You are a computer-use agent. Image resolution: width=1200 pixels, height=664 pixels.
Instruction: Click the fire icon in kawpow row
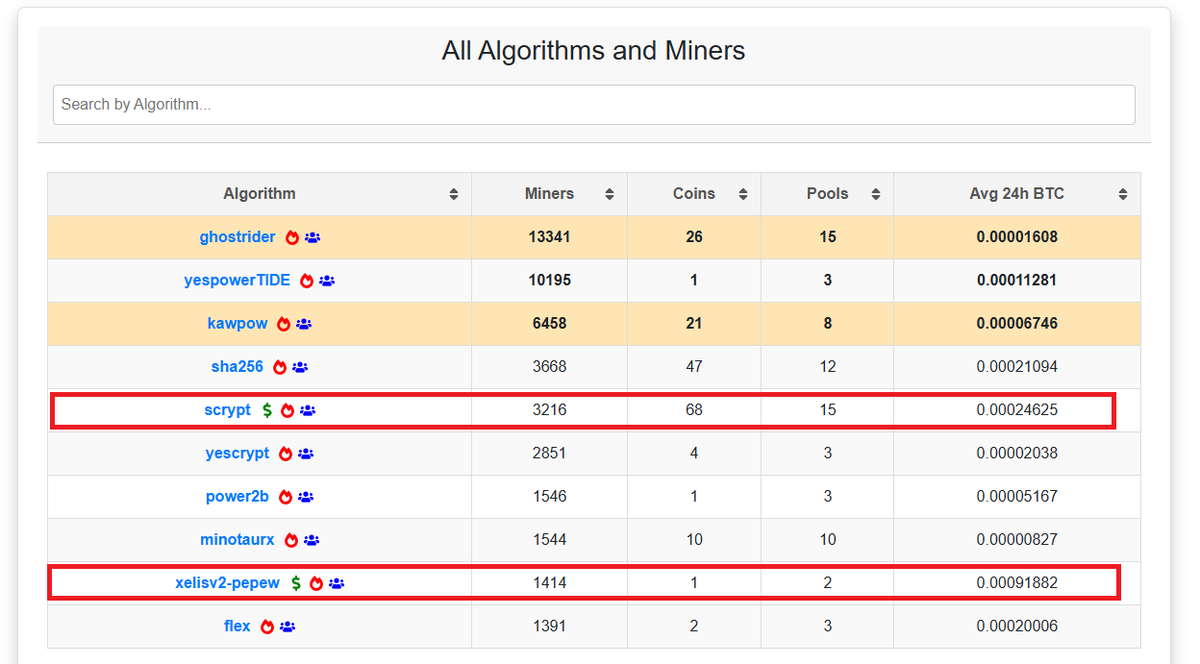point(283,324)
